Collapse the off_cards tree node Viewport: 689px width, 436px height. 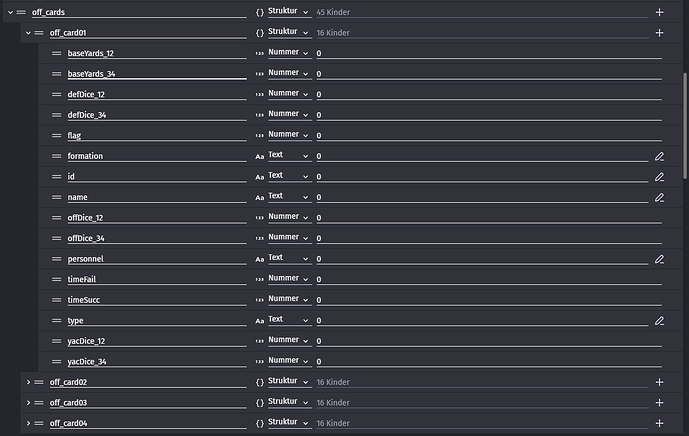(x=9, y=12)
